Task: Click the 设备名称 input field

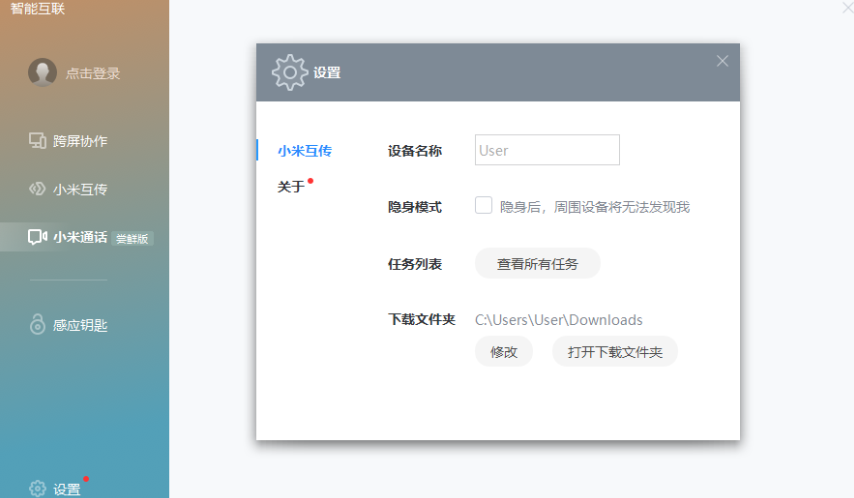Action: (x=547, y=150)
